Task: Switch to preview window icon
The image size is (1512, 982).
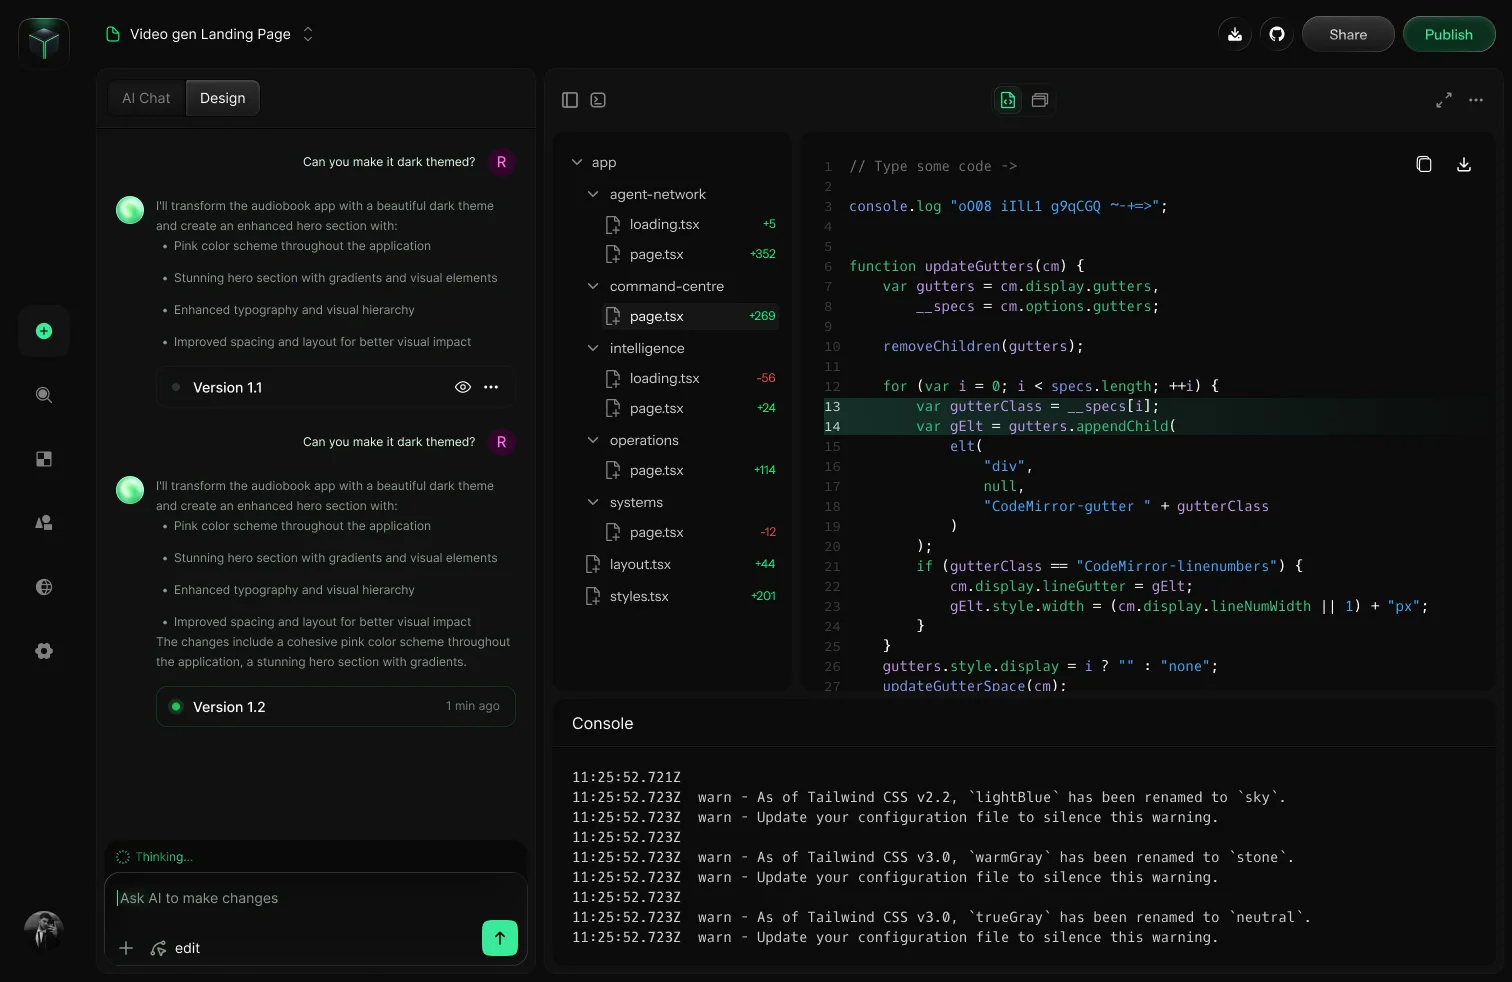Action: (1040, 100)
